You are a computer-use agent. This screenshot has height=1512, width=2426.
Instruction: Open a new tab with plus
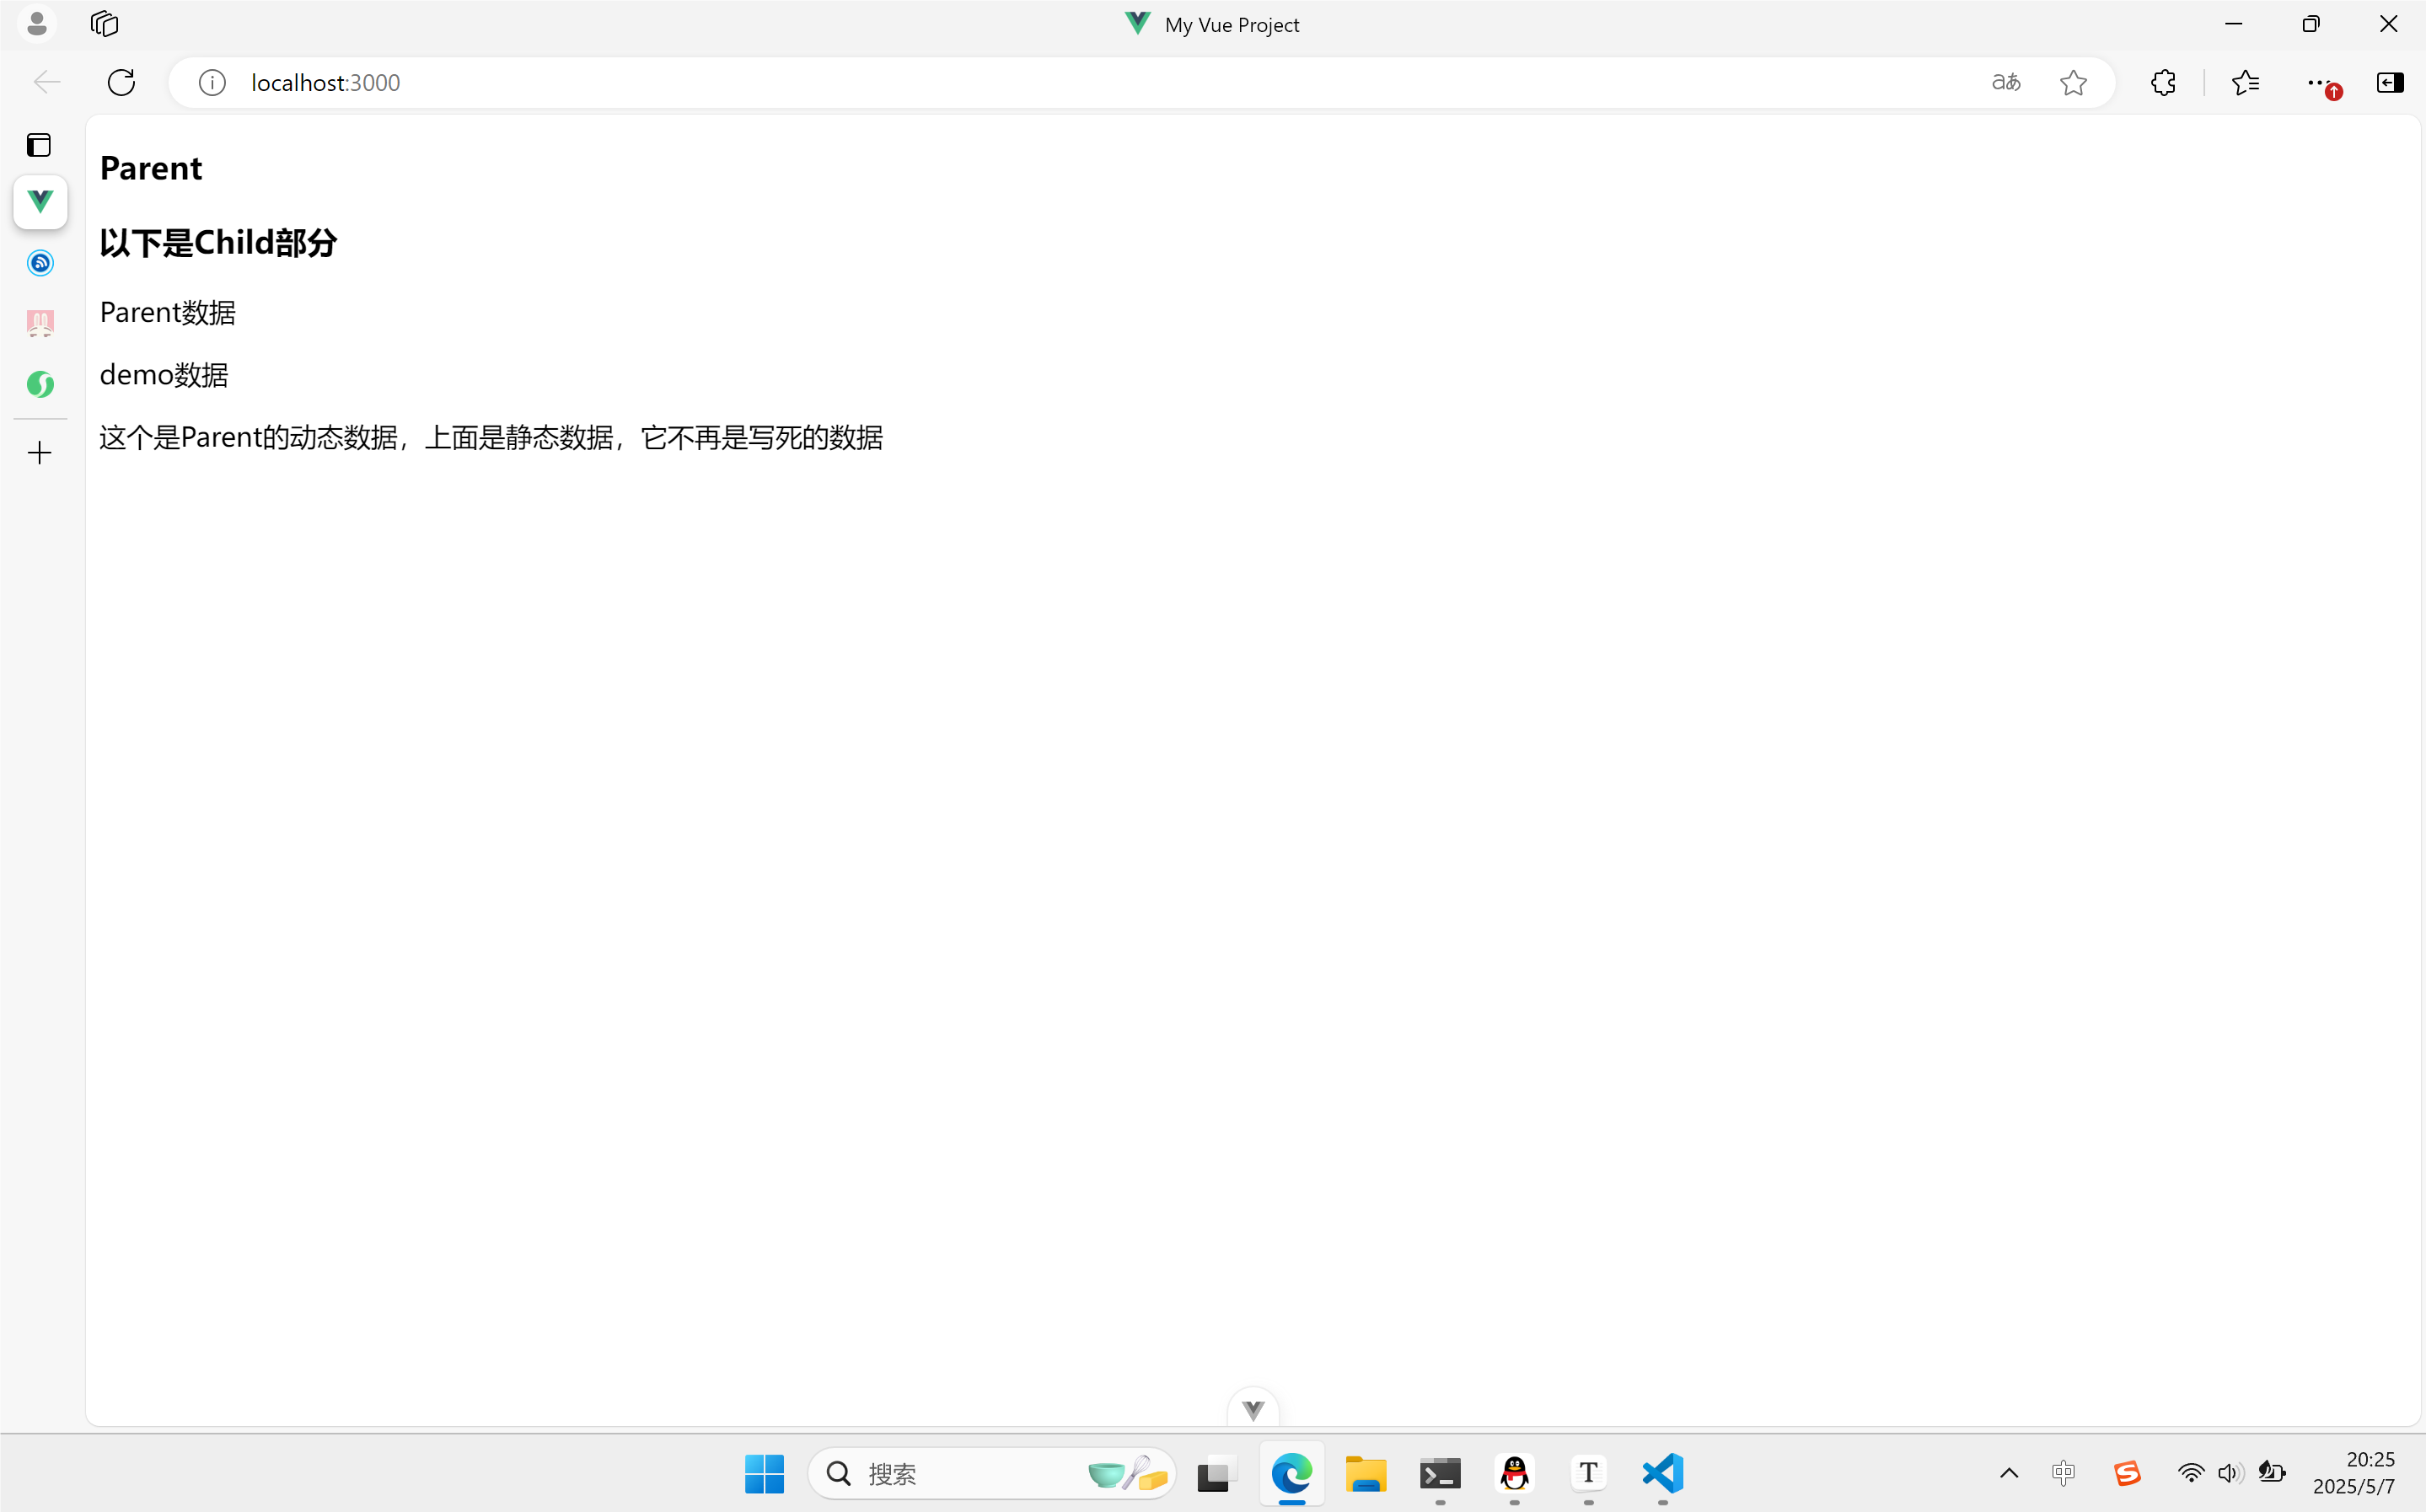click(40, 453)
